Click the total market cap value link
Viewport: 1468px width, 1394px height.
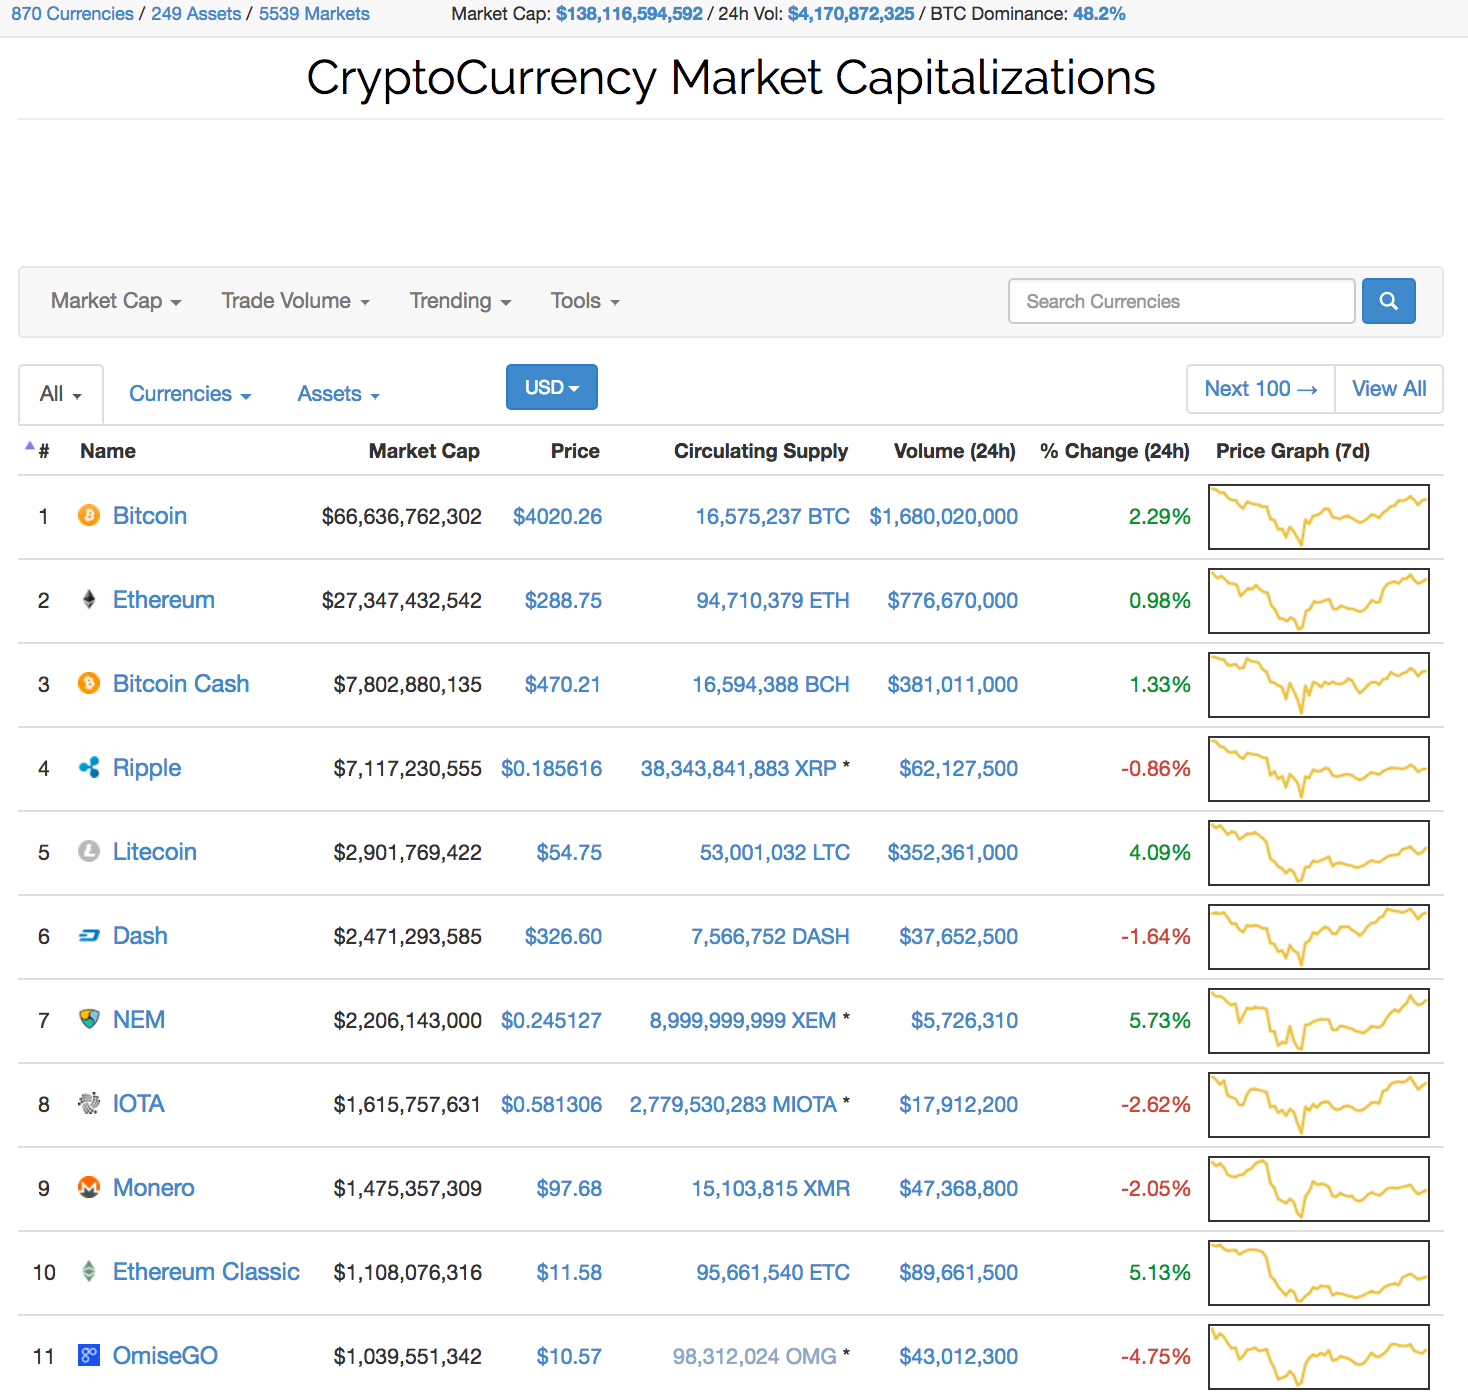coord(629,14)
